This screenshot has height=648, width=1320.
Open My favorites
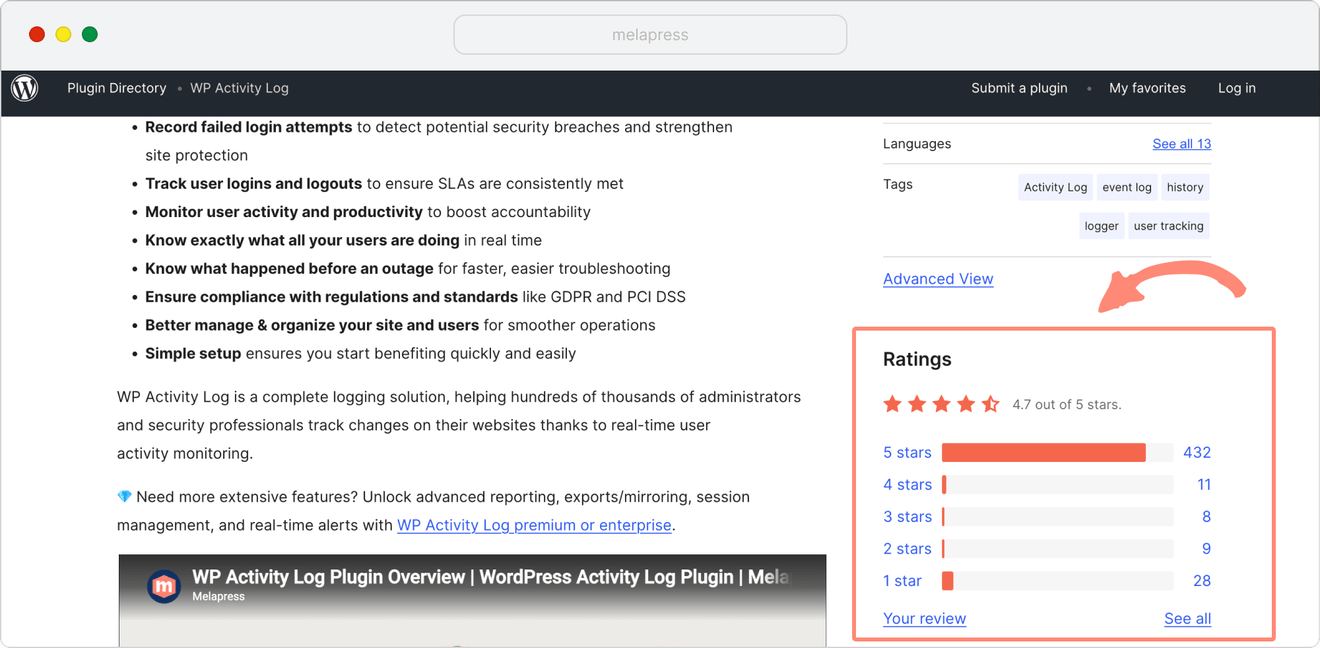click(1147, 88)
